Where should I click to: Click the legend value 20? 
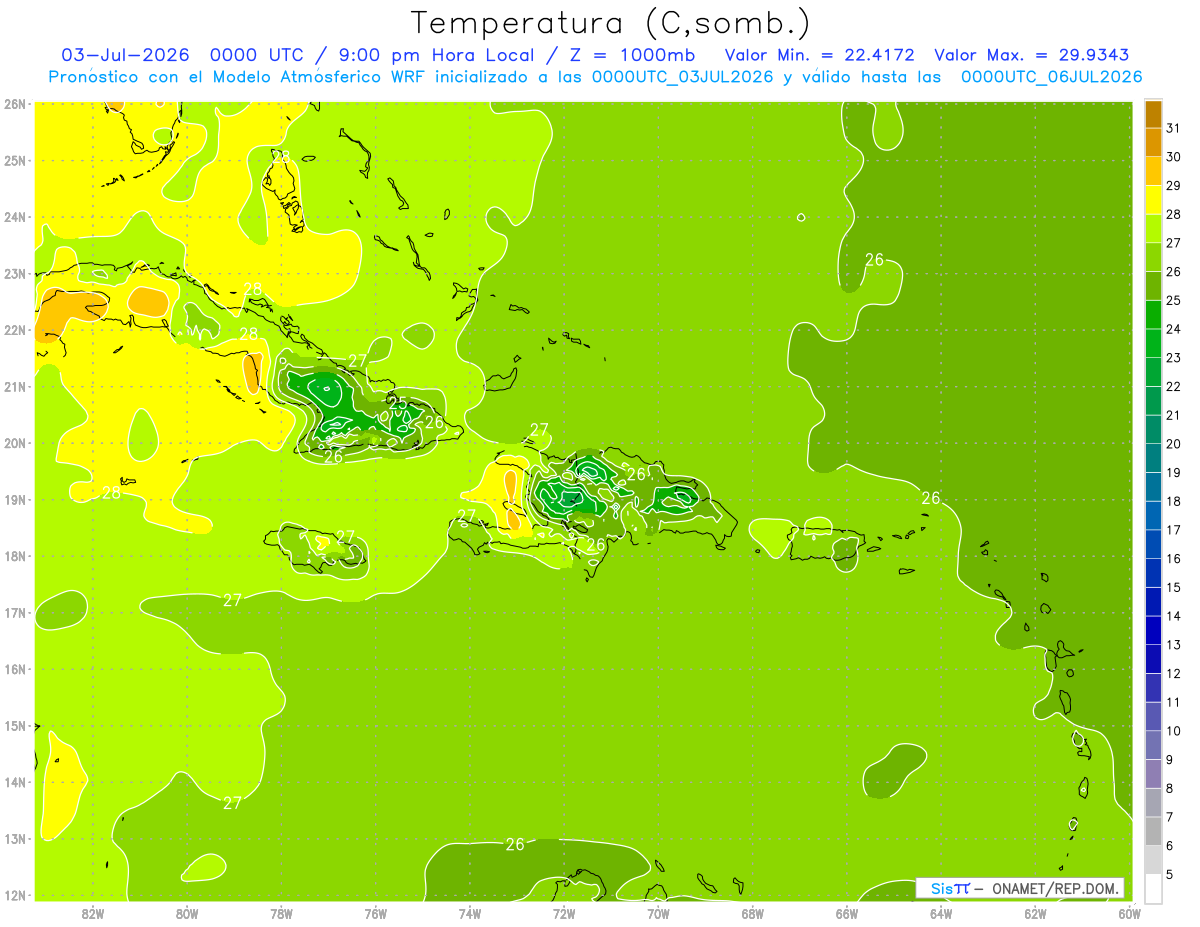point(1174,444)
